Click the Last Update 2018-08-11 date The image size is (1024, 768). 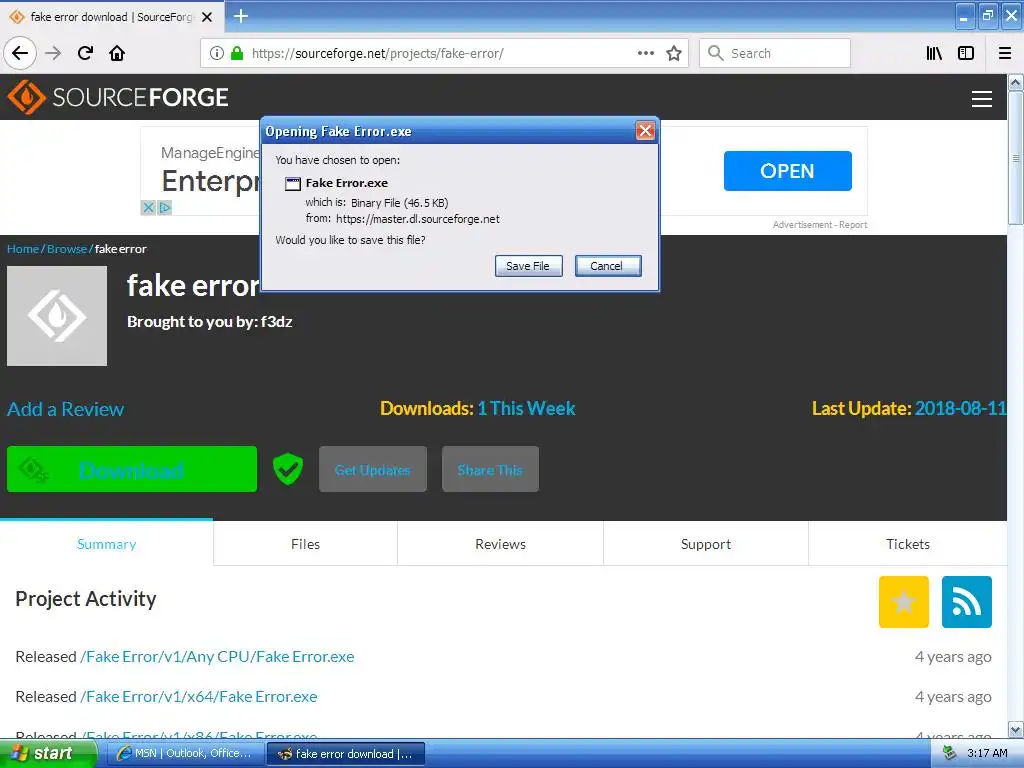click(960, 408)
